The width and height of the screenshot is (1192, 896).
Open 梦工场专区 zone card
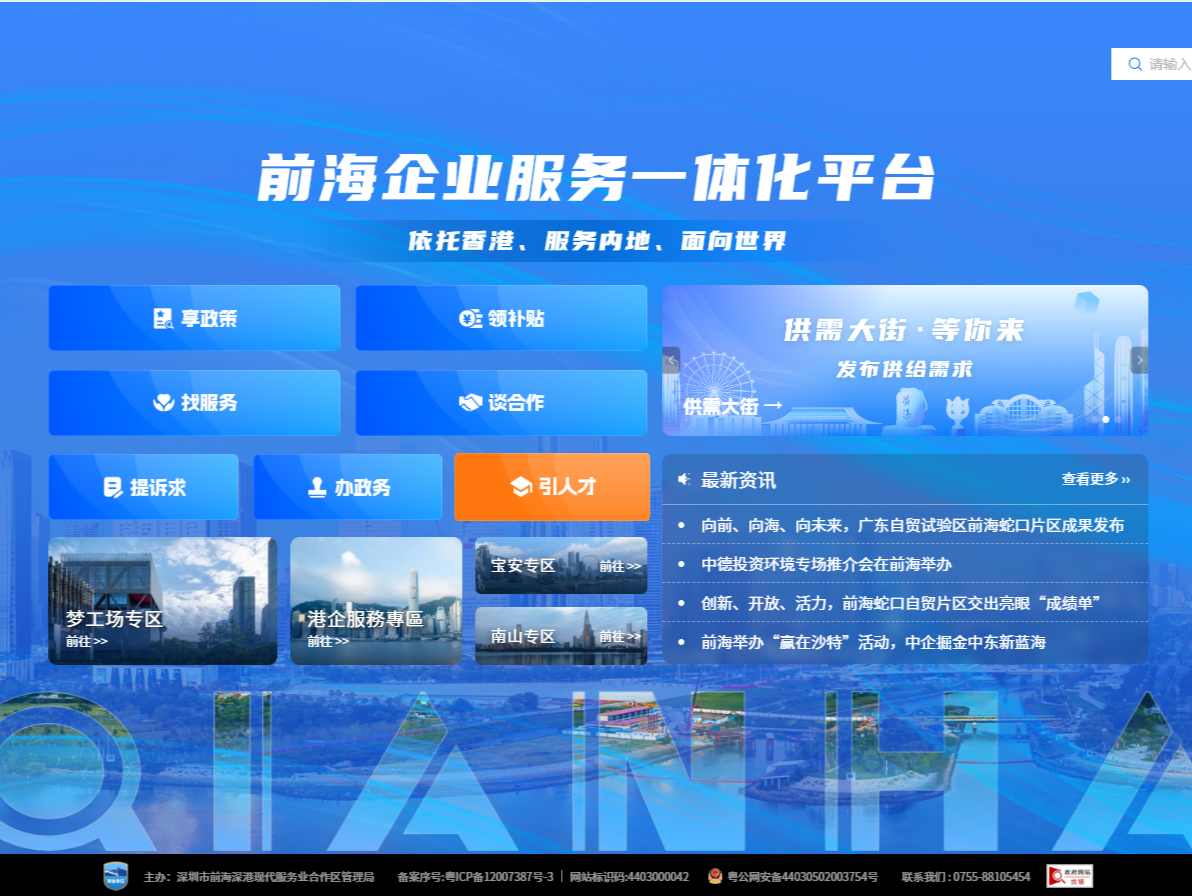tap(163, 601)
